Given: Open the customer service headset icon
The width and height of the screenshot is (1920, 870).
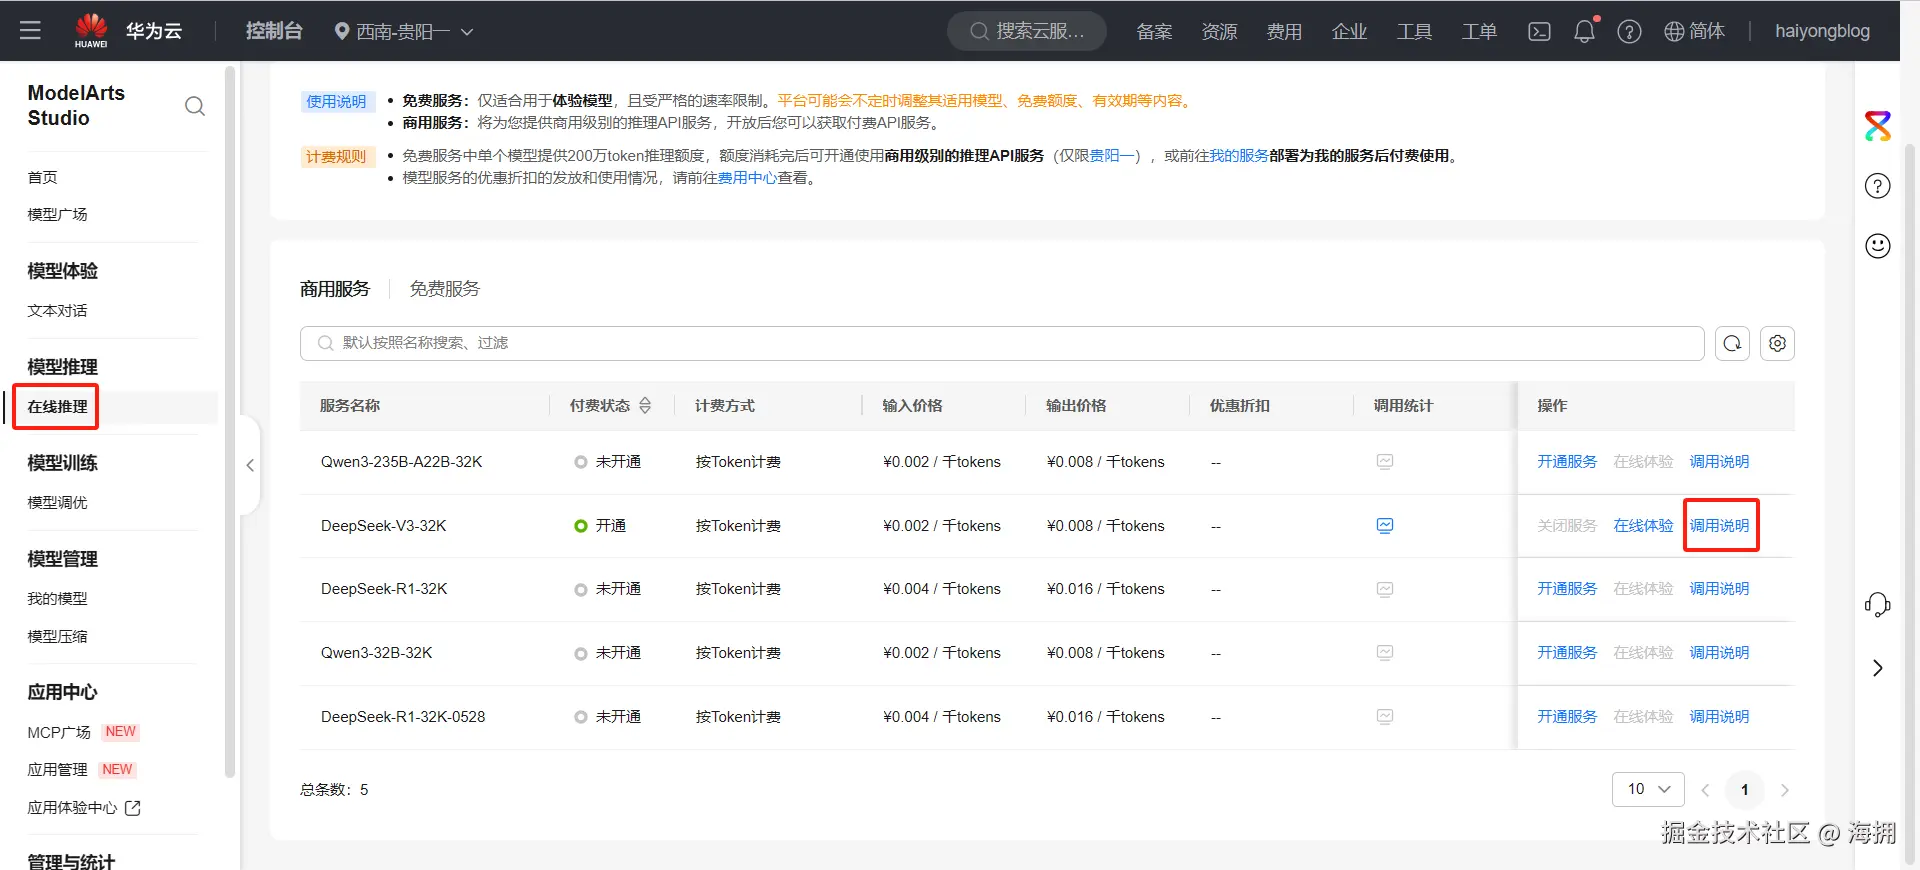Looking at the screenshot, I should [x=1878, y=604].
